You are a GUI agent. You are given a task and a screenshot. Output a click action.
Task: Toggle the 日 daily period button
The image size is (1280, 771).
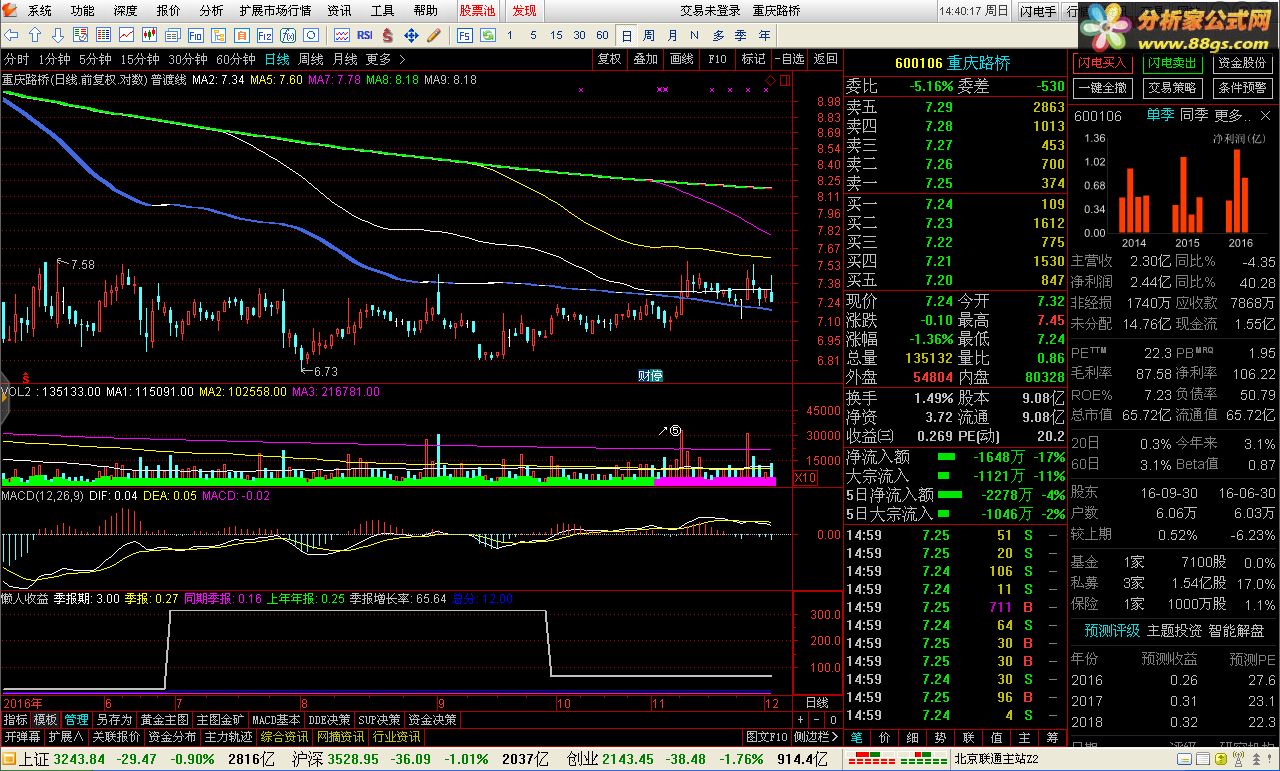click(x=627, y=35)
